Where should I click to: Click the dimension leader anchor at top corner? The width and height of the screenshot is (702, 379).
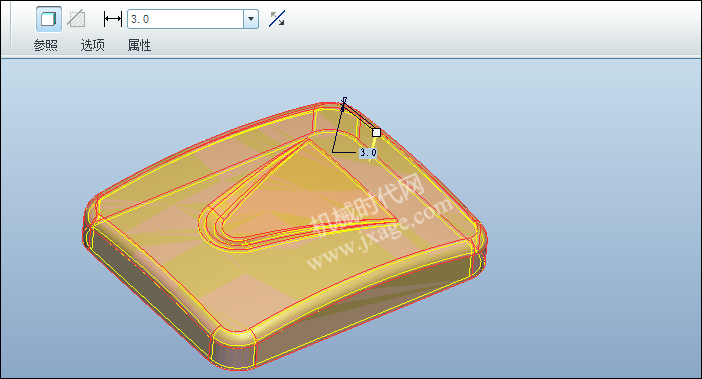coord(344,102)
